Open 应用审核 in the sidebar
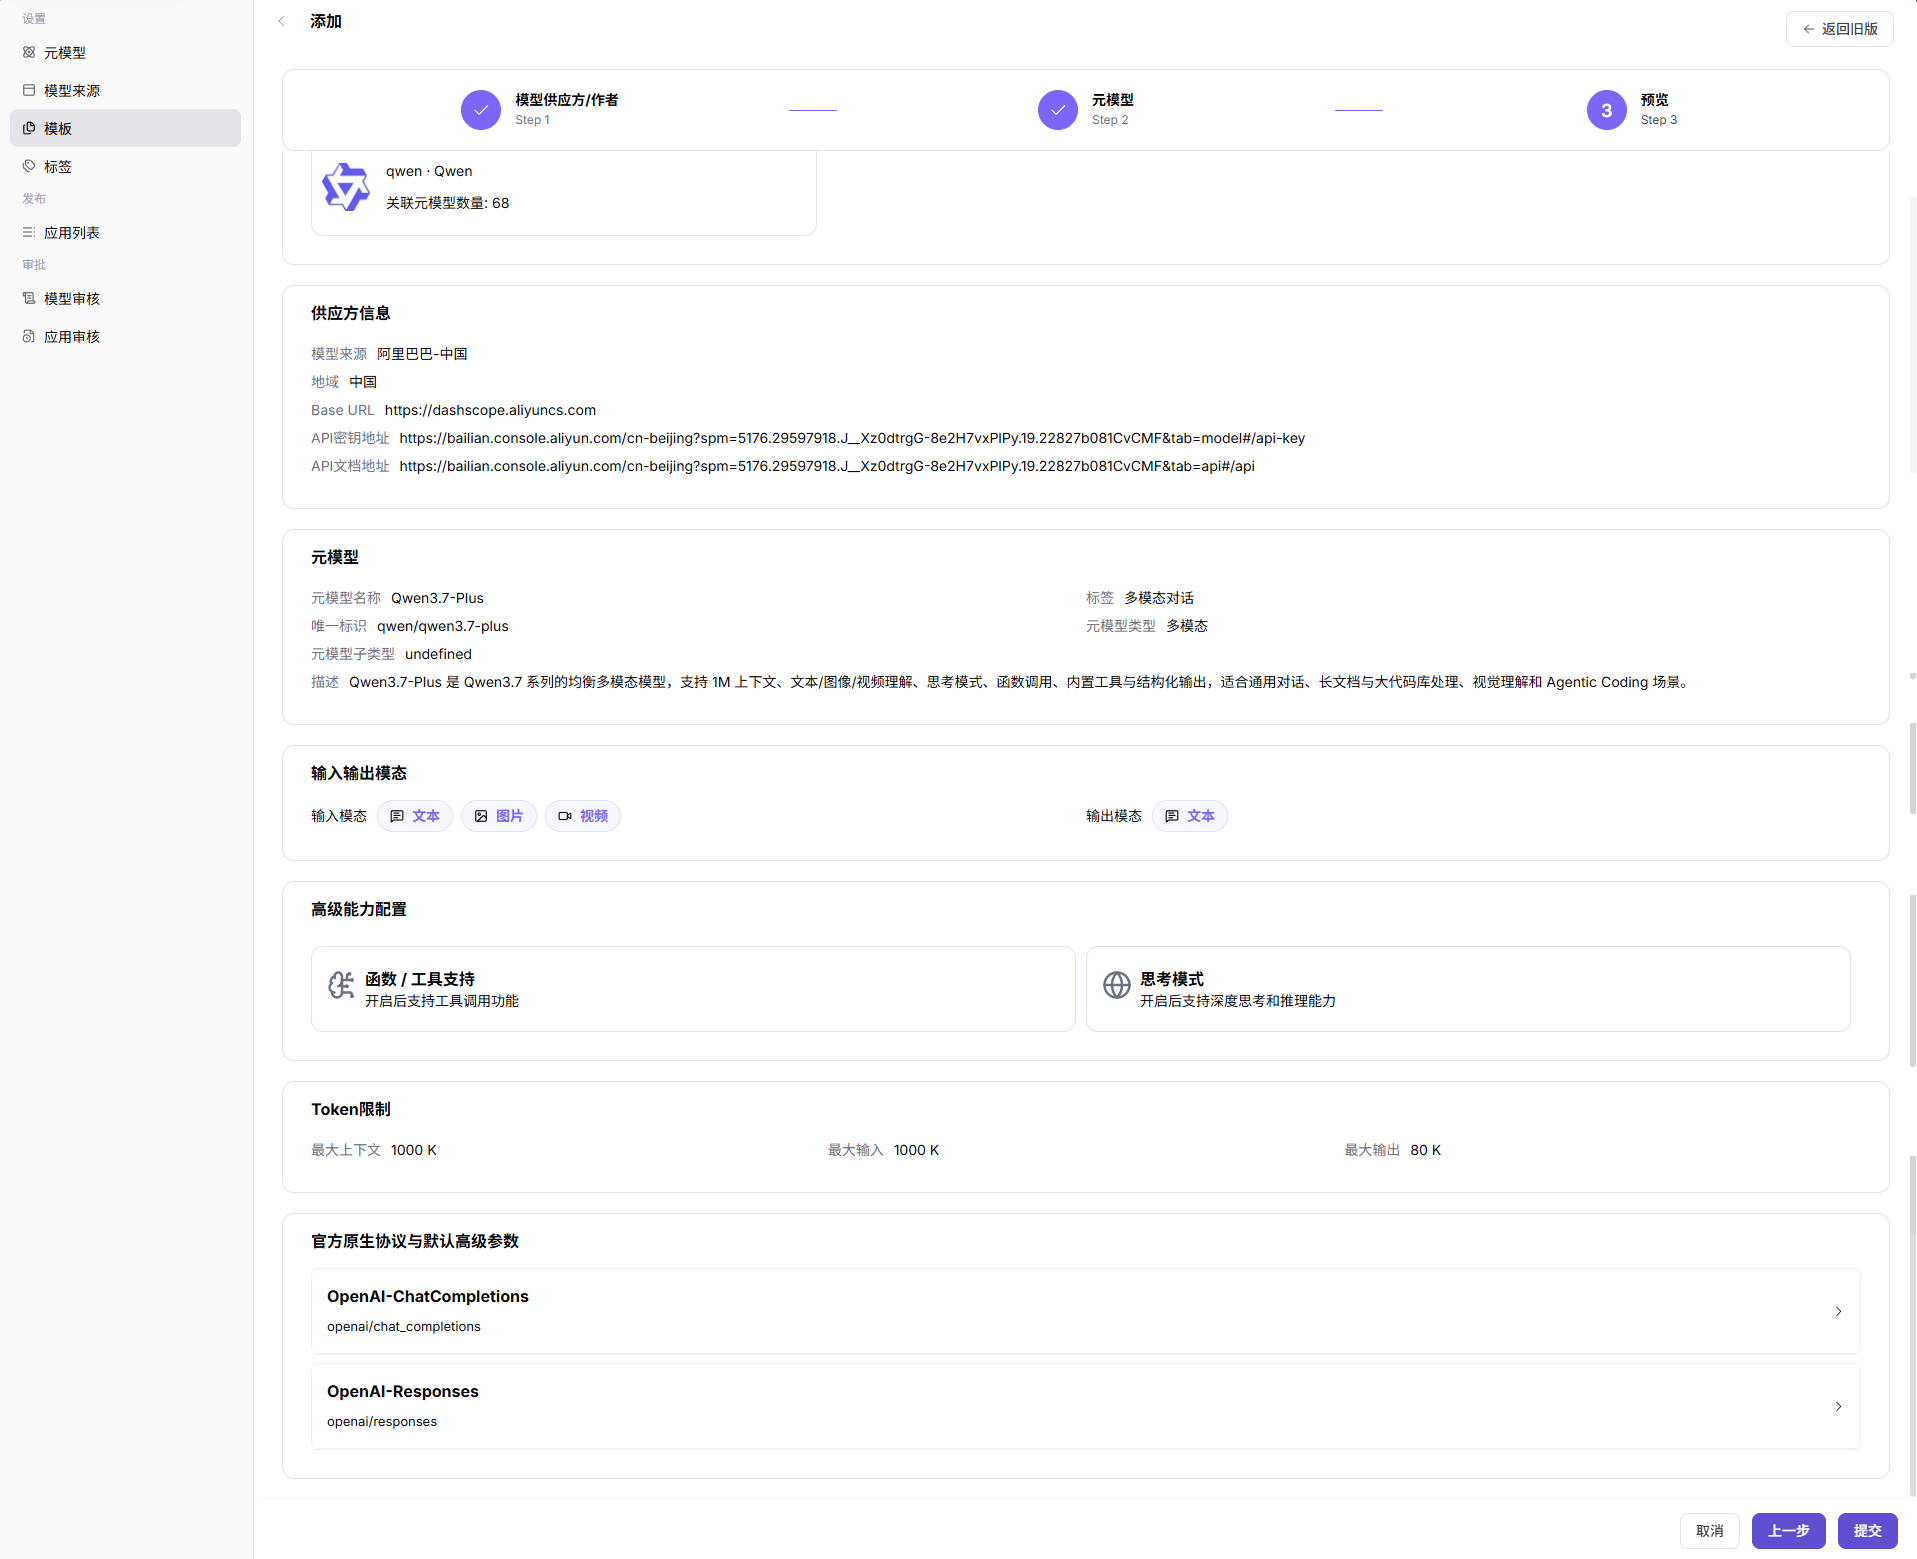1917x1559 pixels. [126, 336]
